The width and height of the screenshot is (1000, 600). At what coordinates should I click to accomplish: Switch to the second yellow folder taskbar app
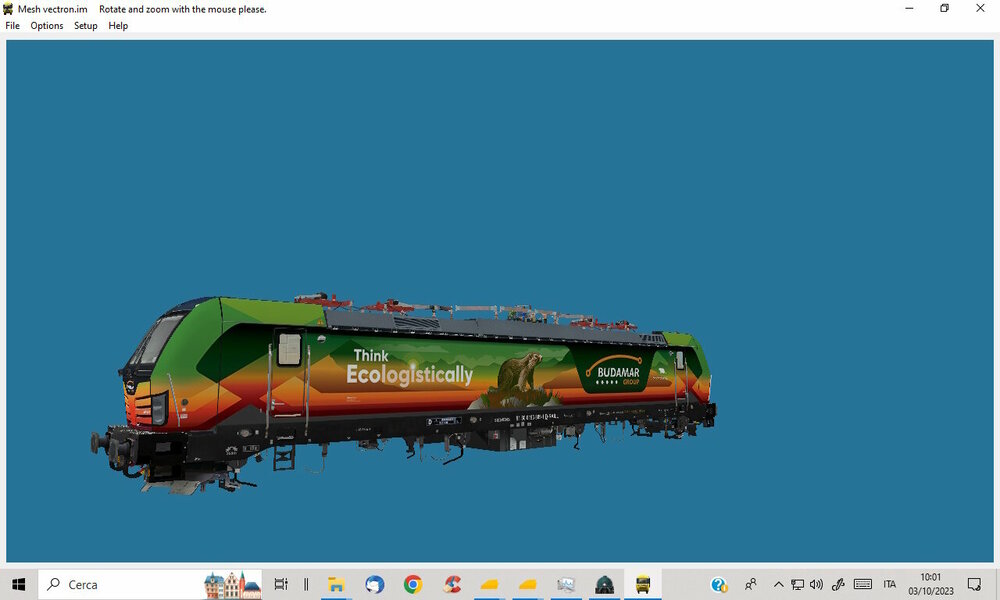527,584
